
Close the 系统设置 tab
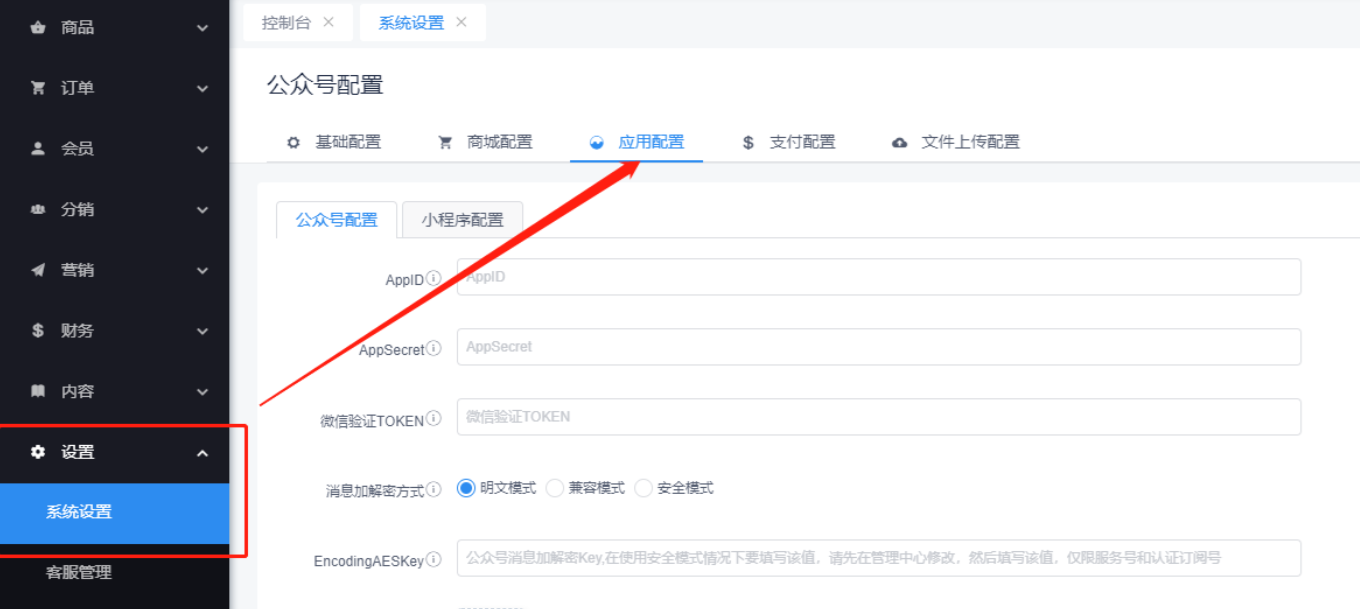pos(461,22)
